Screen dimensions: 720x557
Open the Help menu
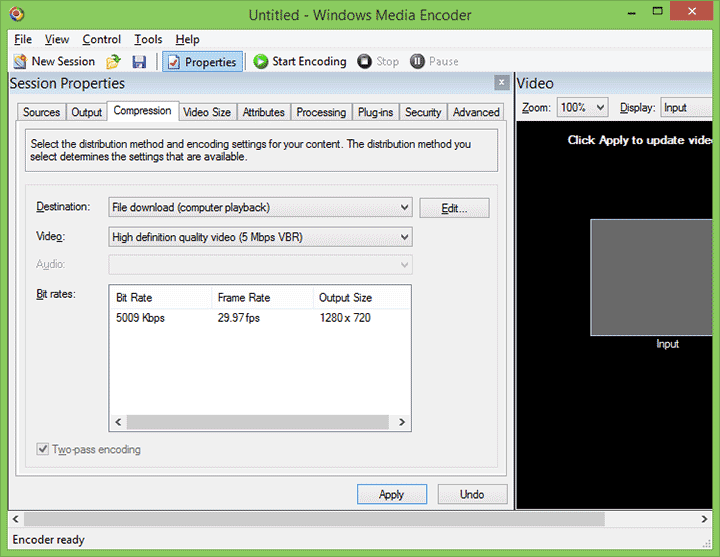tap(187, 39)
